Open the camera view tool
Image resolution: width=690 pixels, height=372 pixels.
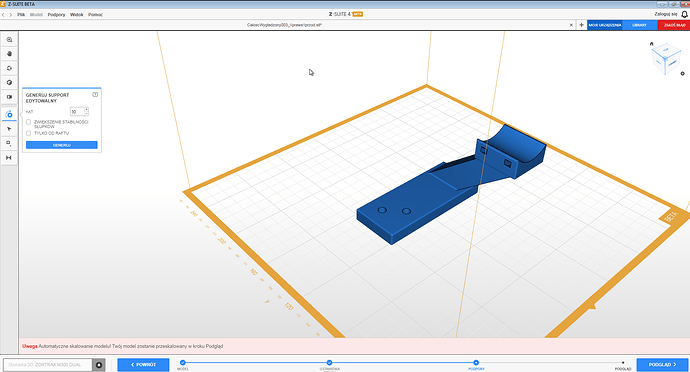coord(9,97)
